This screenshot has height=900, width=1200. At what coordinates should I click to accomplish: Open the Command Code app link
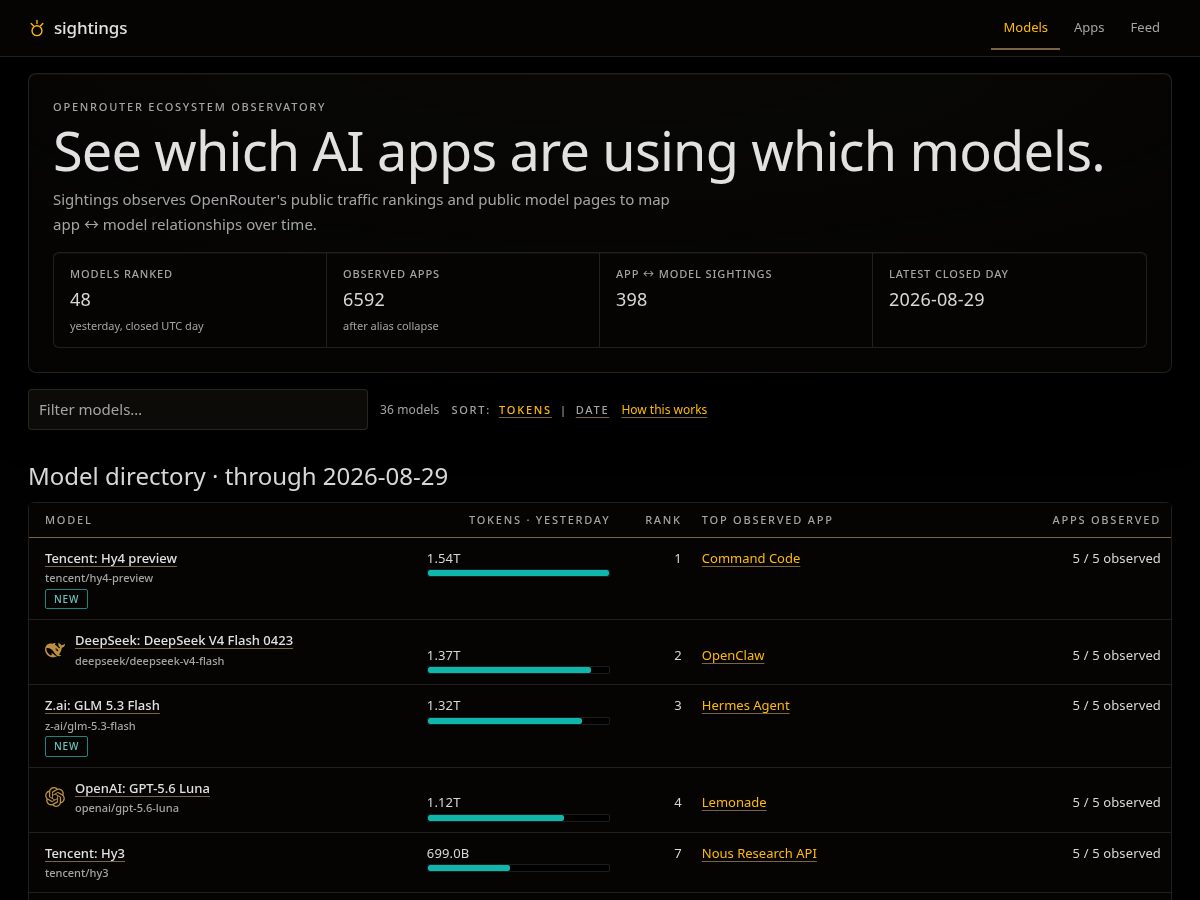click(x=751, y=558)
